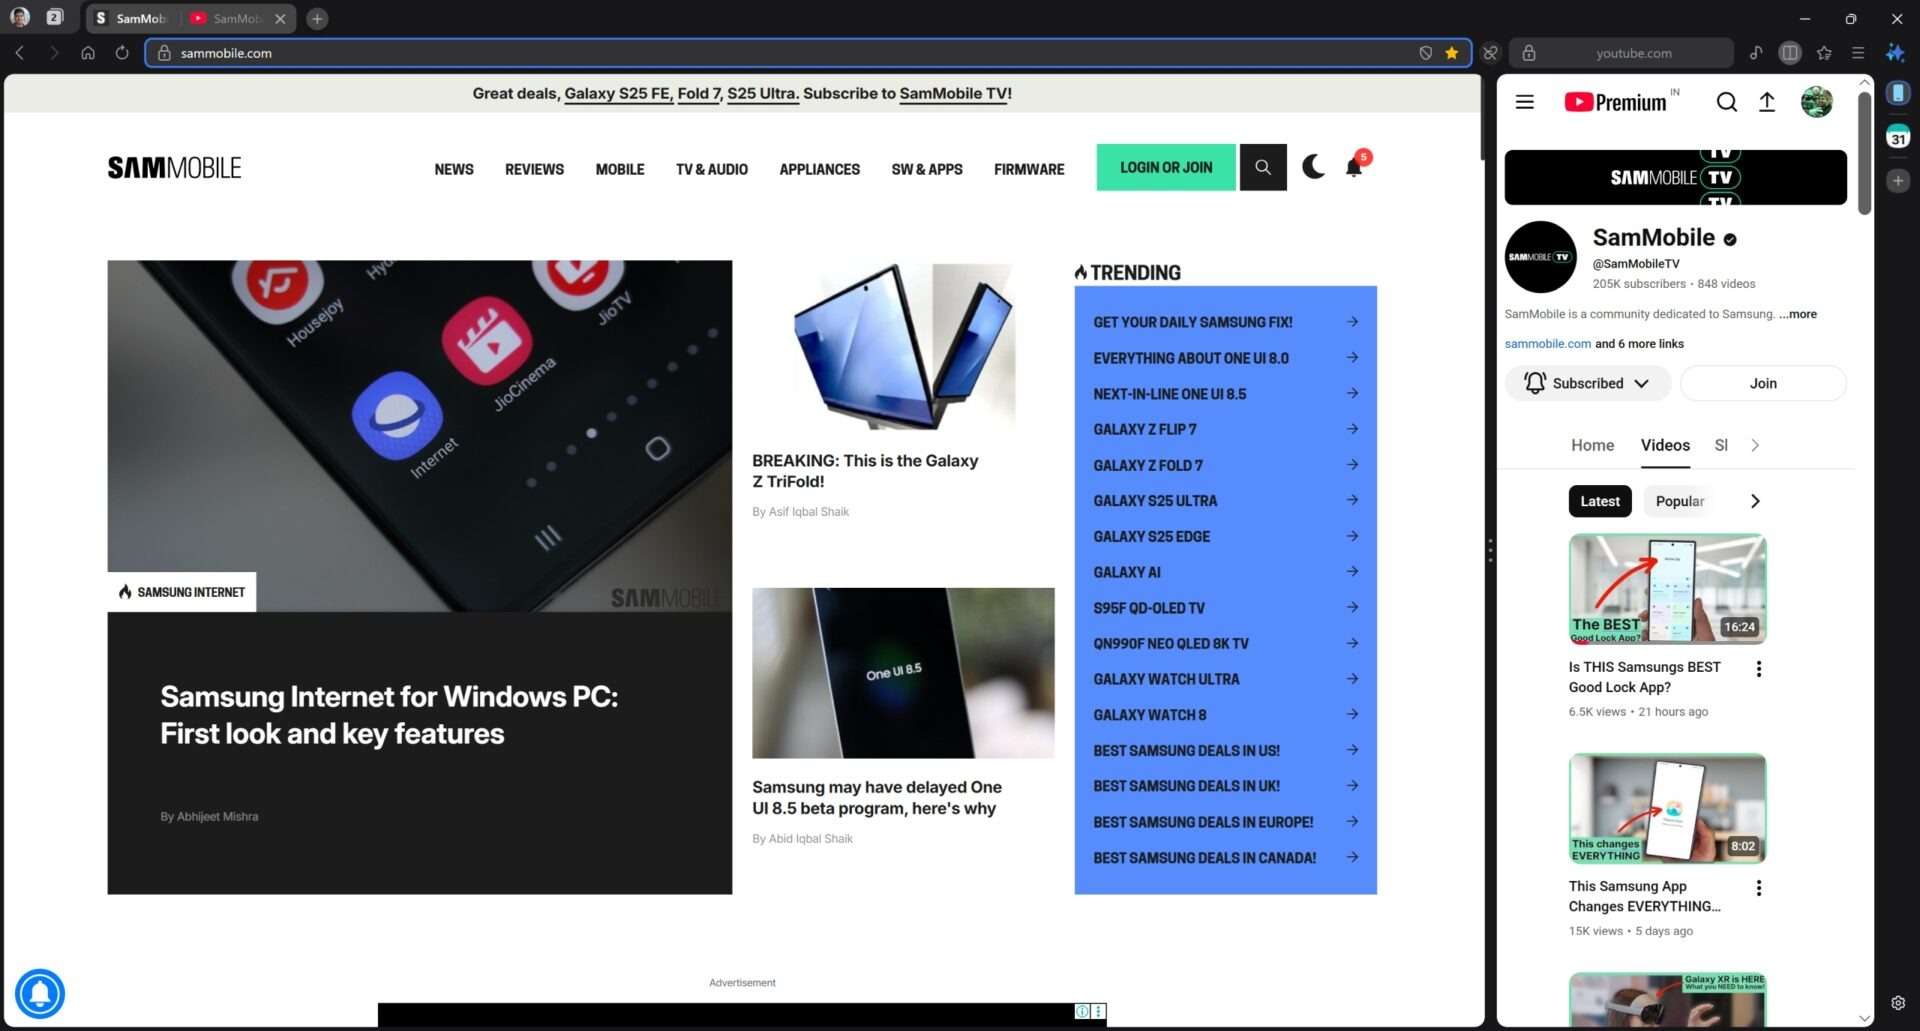
Task: Click the bookmark star in address bar
Action: (1451, 53)
